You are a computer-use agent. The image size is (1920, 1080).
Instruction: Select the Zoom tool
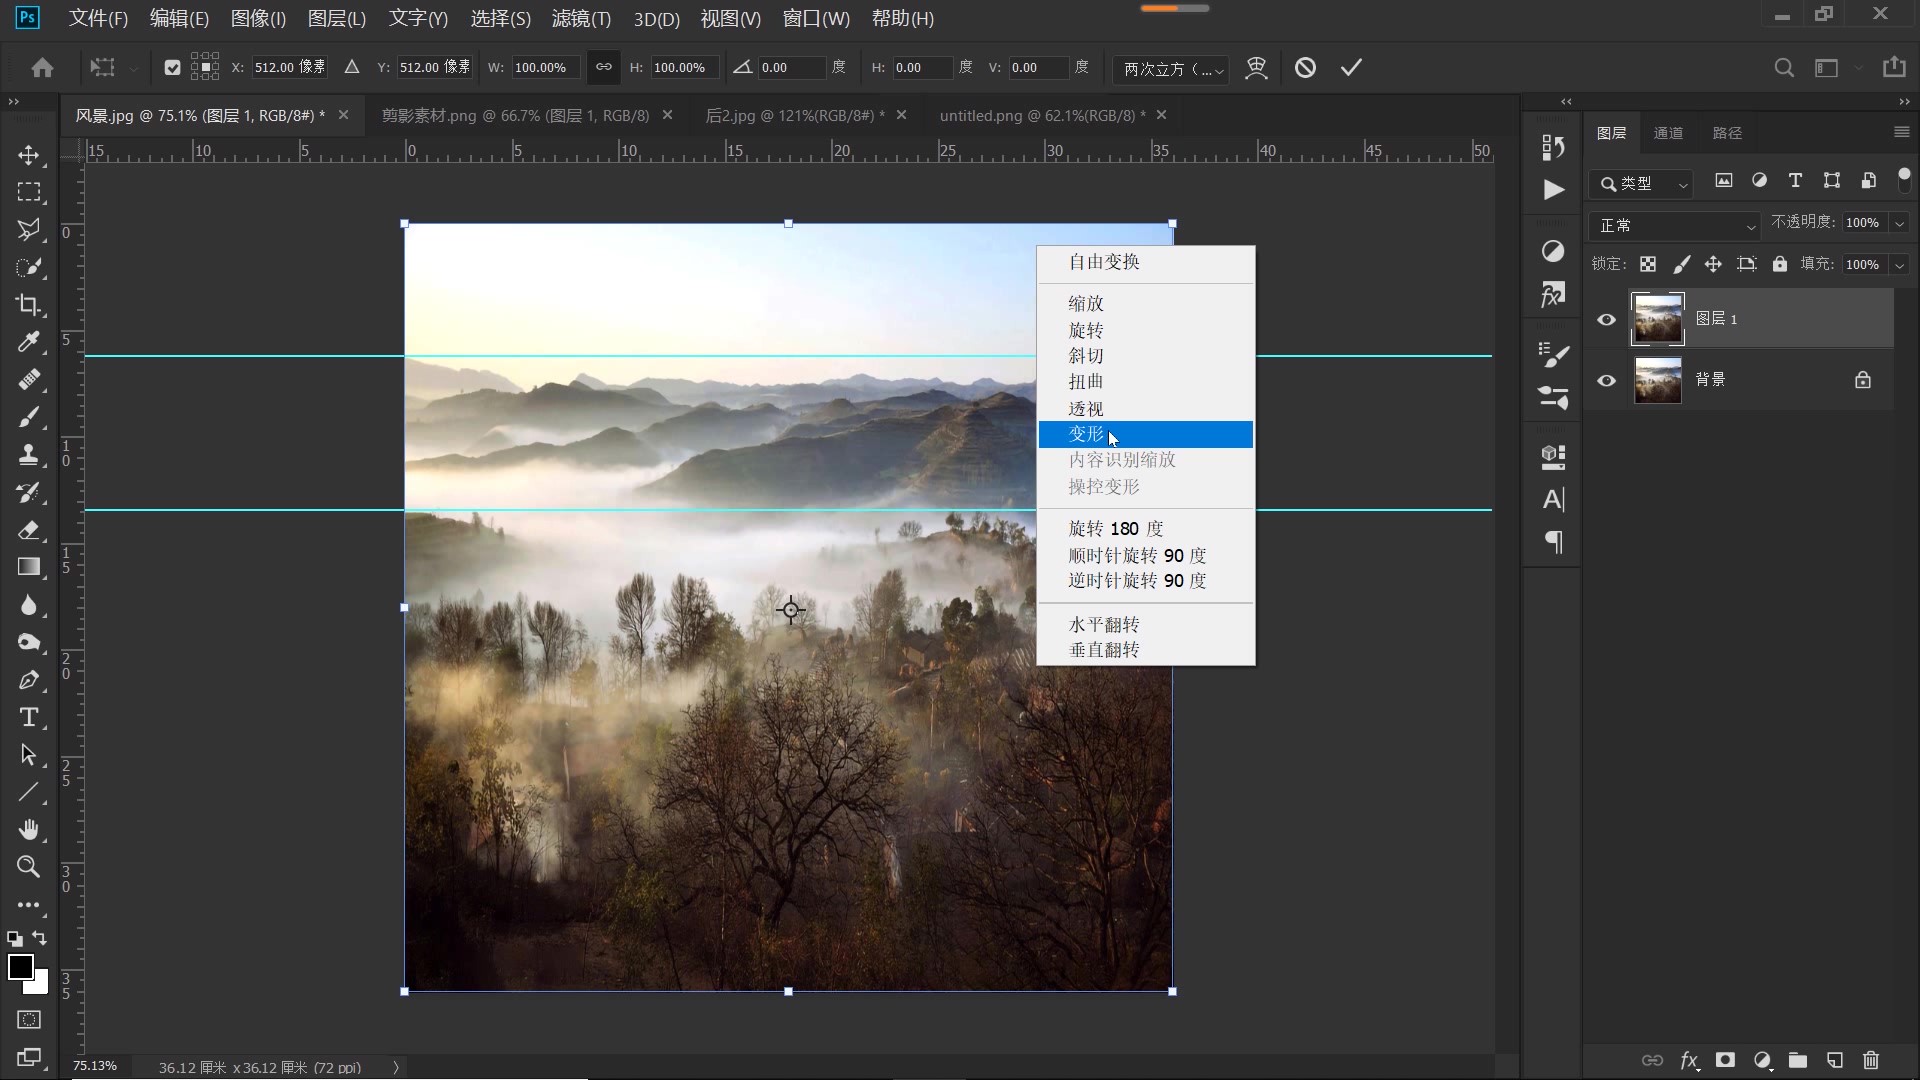click(29, 867)
